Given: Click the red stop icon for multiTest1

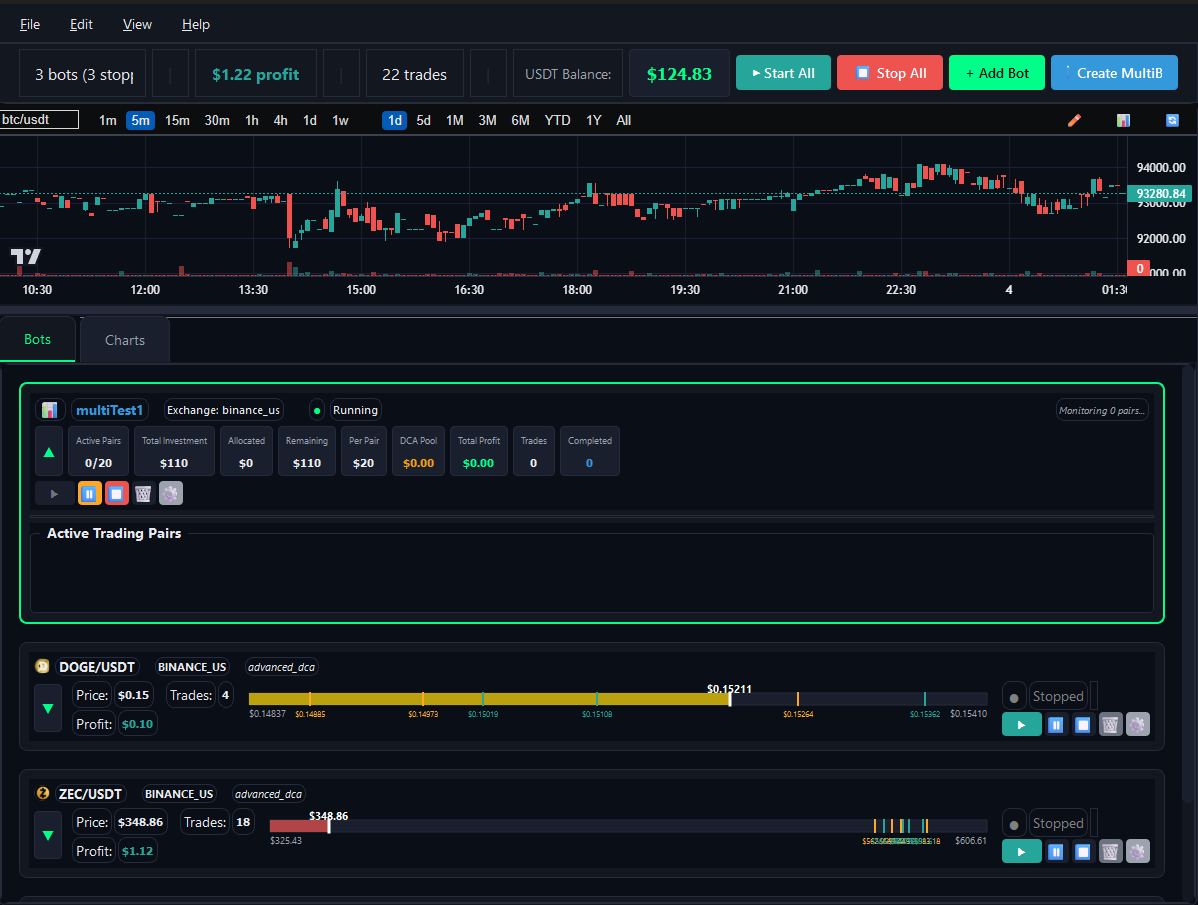Looking at the screenshot, I should pos(117,493).
